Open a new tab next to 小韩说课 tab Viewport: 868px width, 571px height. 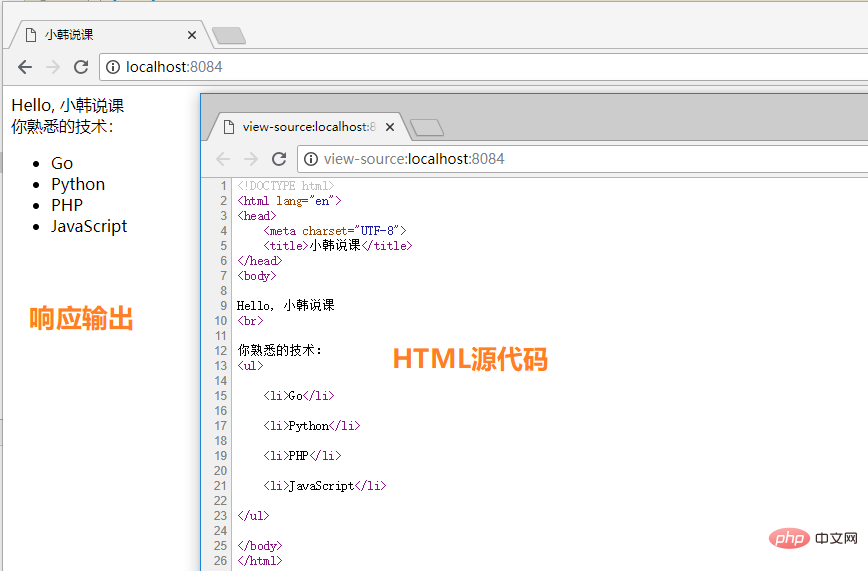[229, 36]
